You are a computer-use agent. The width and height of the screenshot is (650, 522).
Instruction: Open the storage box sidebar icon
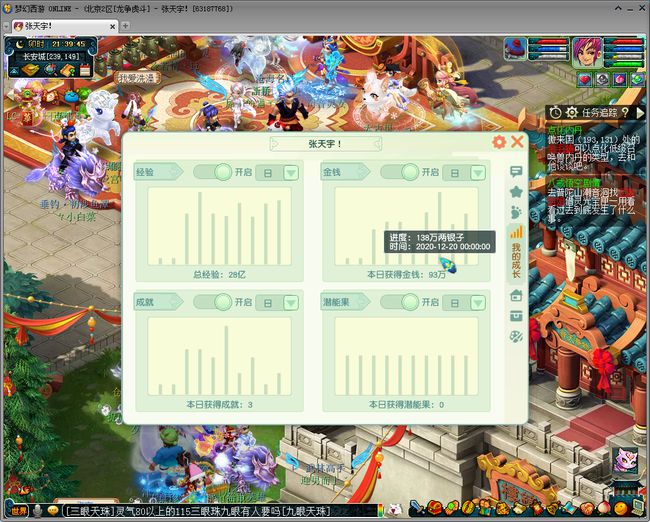click(x=516, y=316)
